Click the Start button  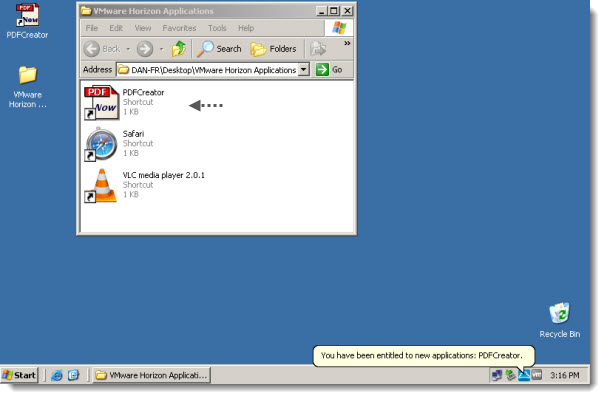pyautogui.click(x=19, y=375)
